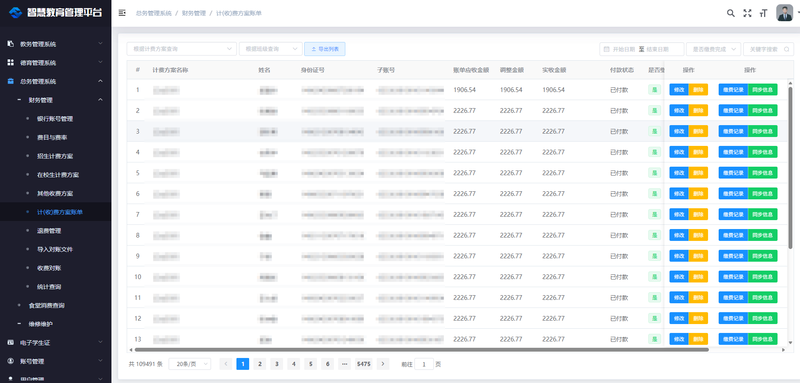Jump to last page 5475

pos(364,364)
